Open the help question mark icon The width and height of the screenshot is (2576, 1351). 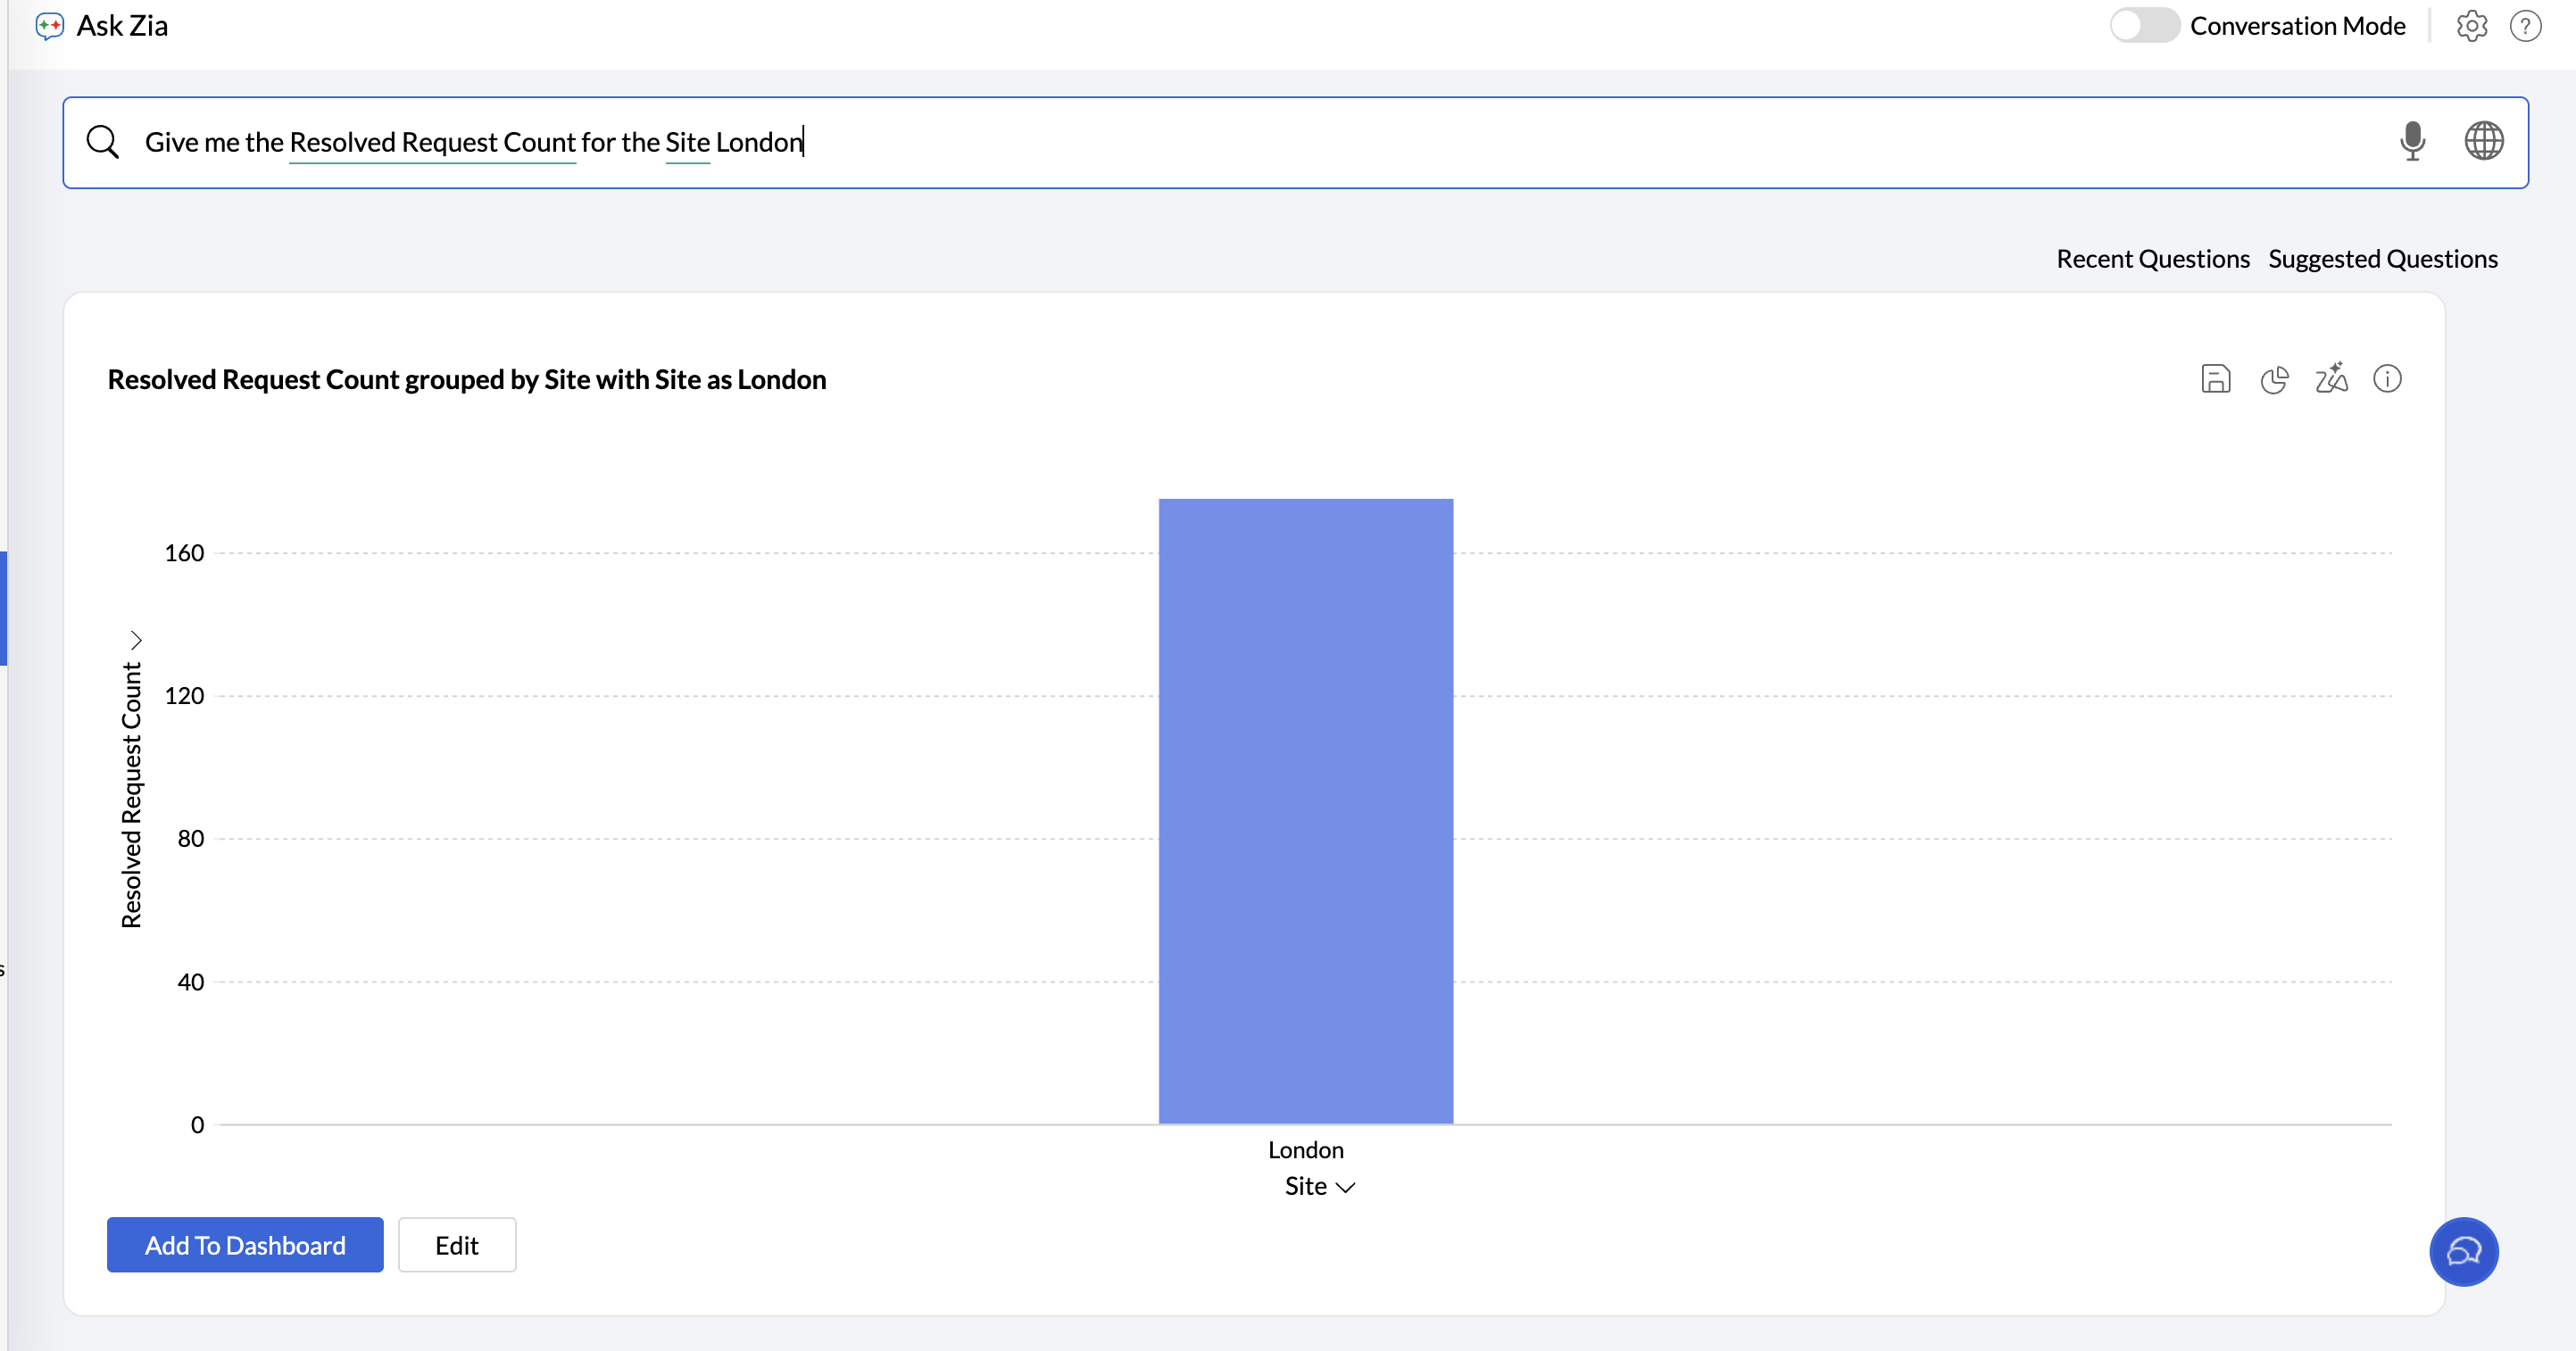point(2525,26)
